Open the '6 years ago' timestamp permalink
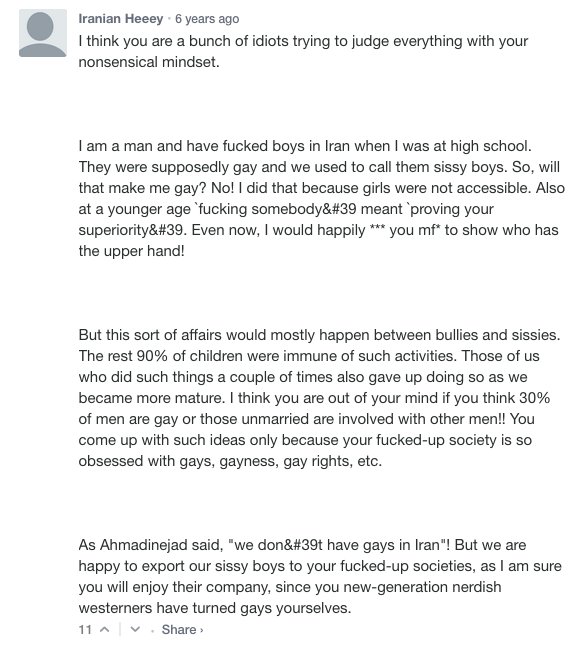 pyautogui.click(x=207, y=19)
